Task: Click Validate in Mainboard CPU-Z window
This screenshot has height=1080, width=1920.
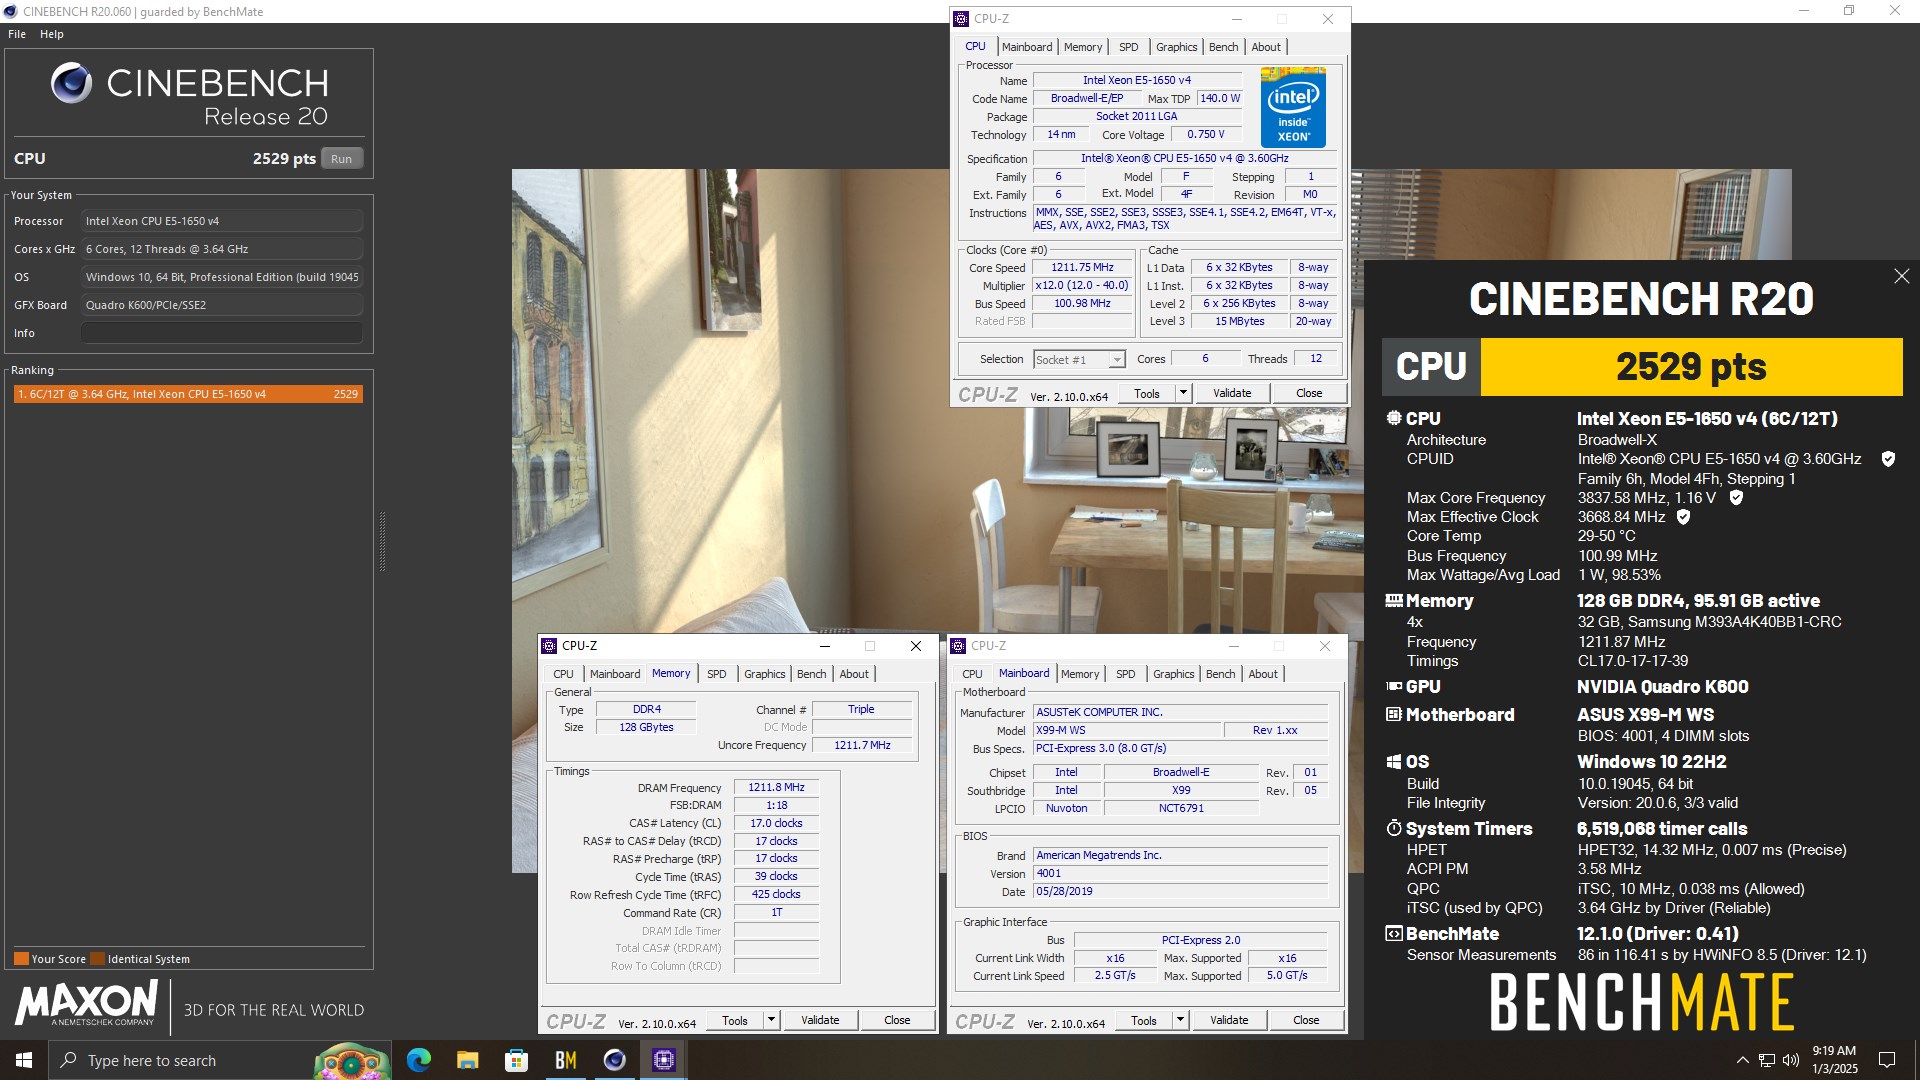Action: coord(1229,1021)
